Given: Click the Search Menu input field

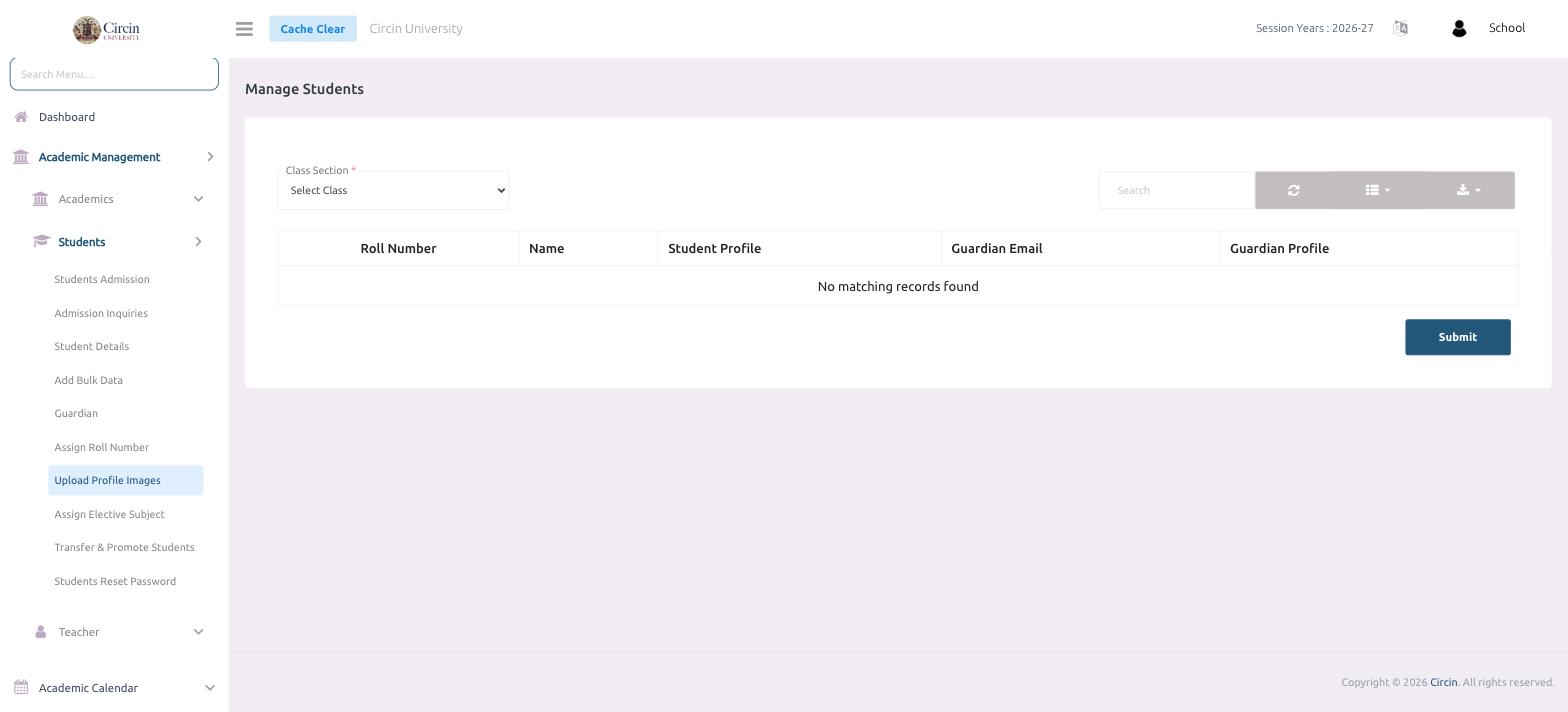Looking at the screenshot, I should point(114,74).
